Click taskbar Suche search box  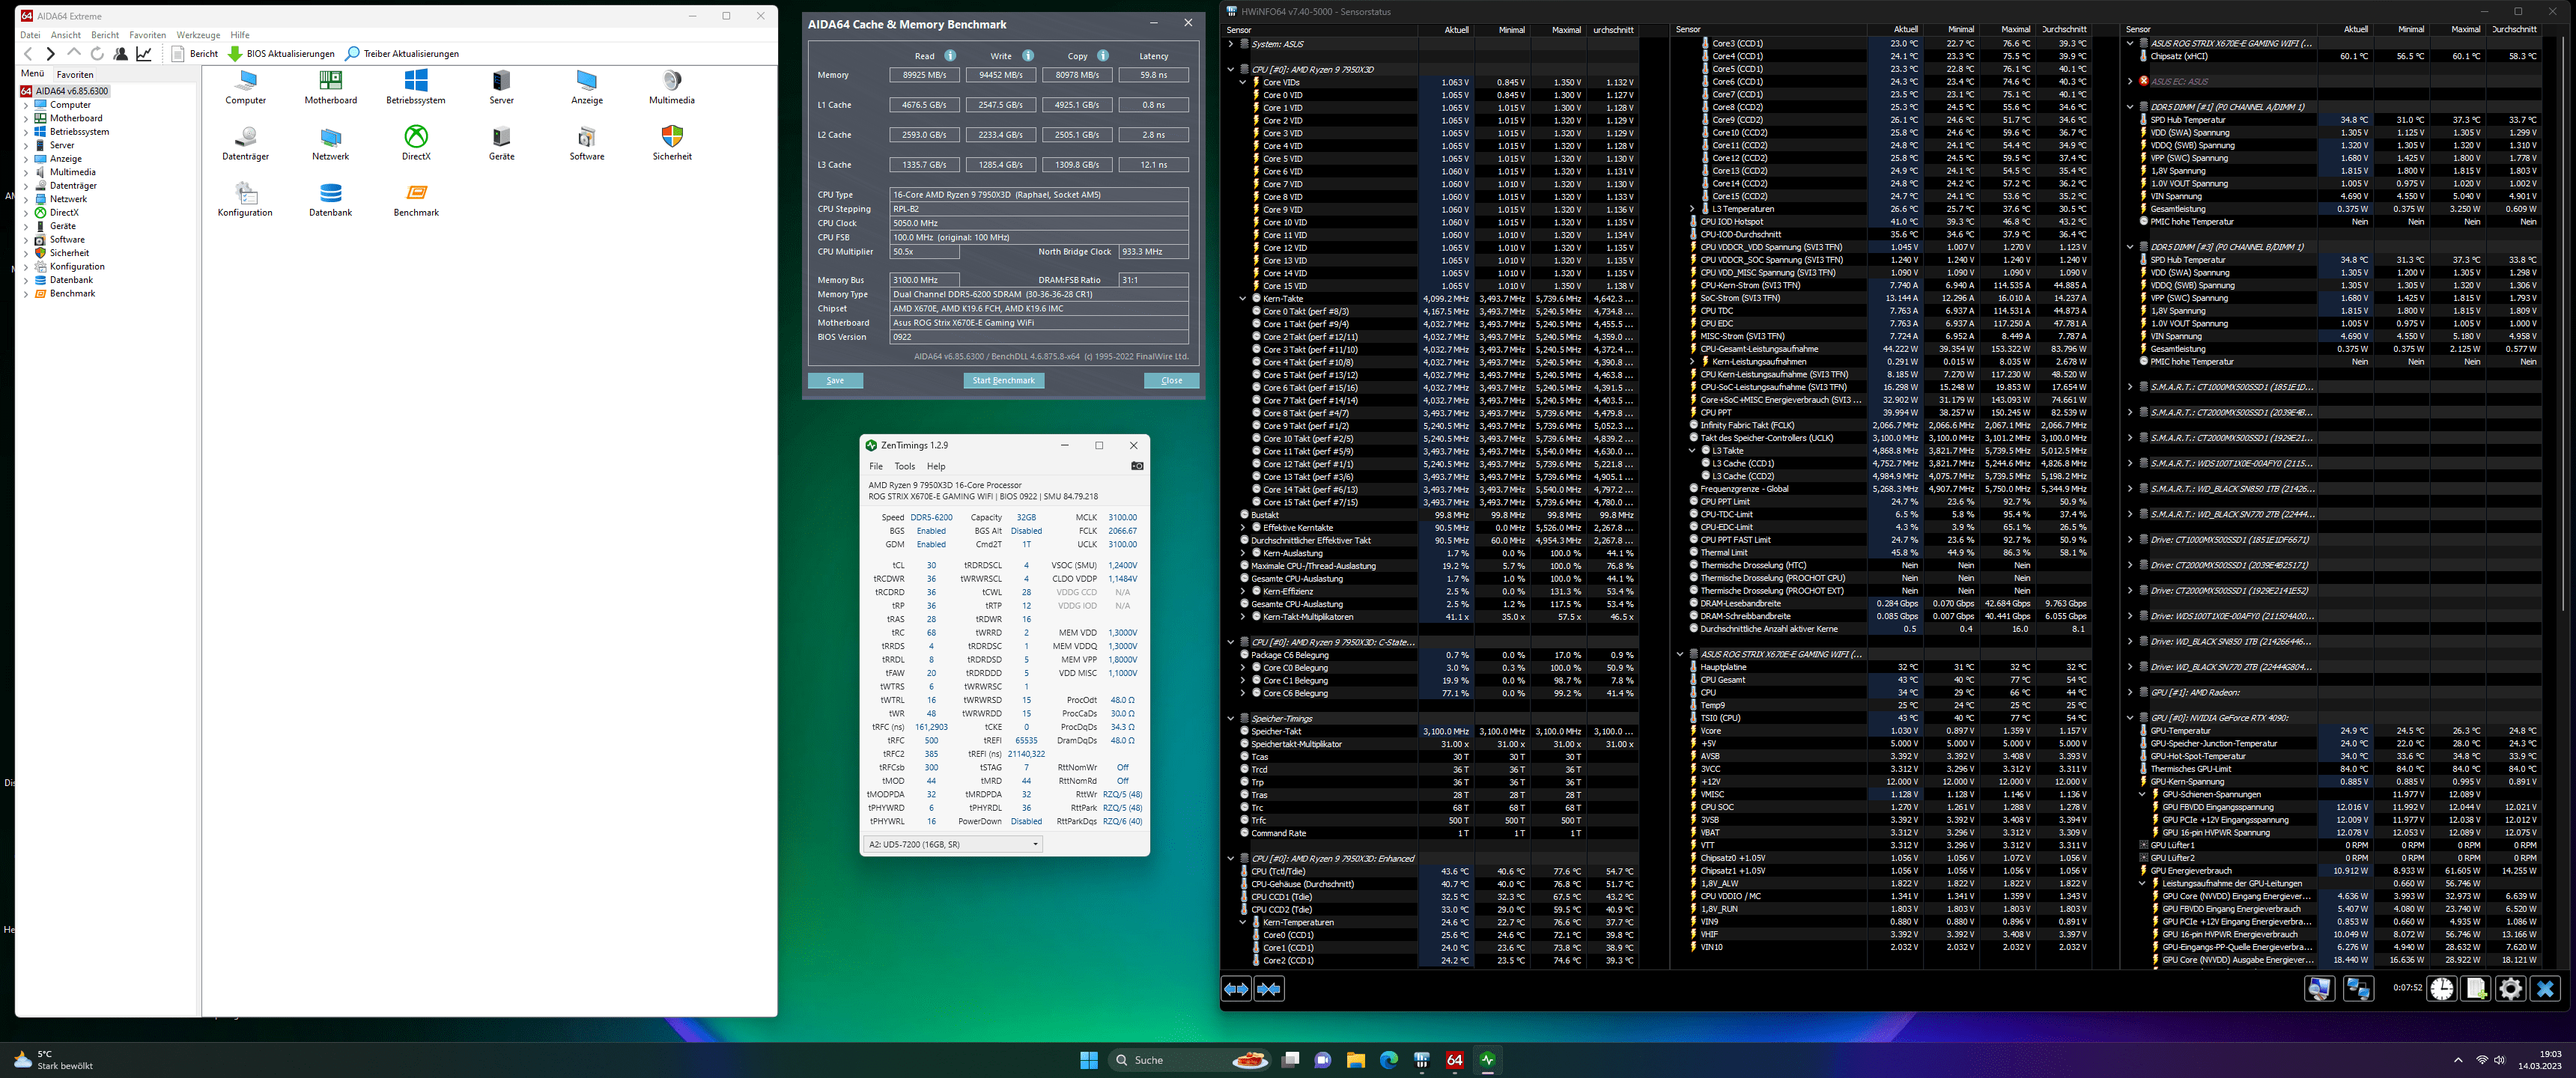click(1191, 1060)
